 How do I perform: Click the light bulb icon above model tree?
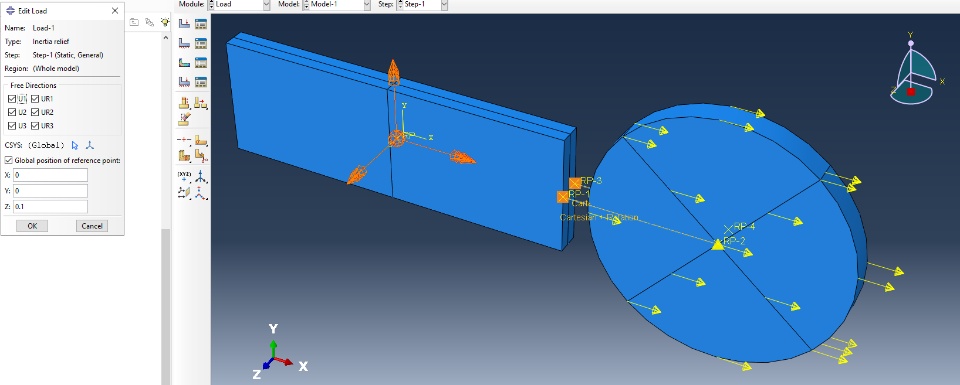pyautogui.click(x=165, y=22)
